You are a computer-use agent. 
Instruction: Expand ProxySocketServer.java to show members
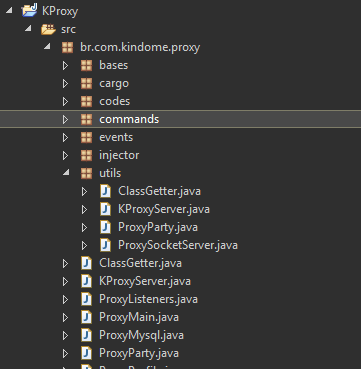[84, 245]
